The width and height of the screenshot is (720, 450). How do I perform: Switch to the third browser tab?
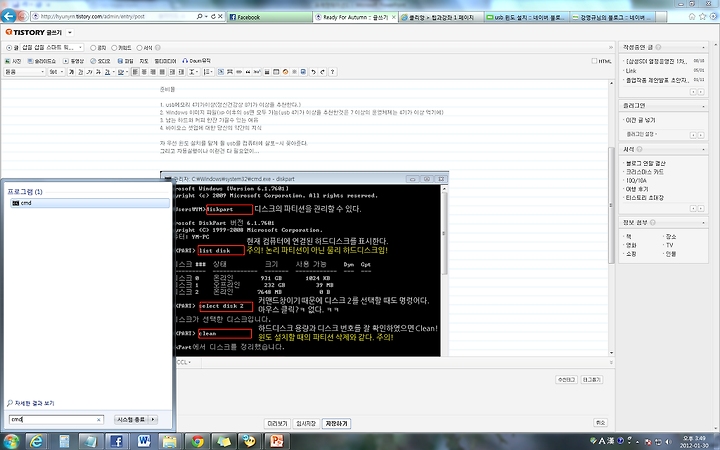point(441,17)
